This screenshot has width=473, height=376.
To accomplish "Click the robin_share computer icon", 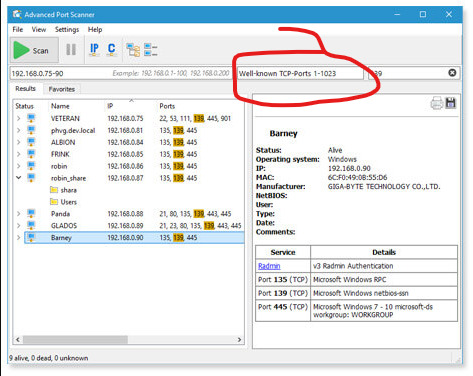I will click(x=31, y=178).
